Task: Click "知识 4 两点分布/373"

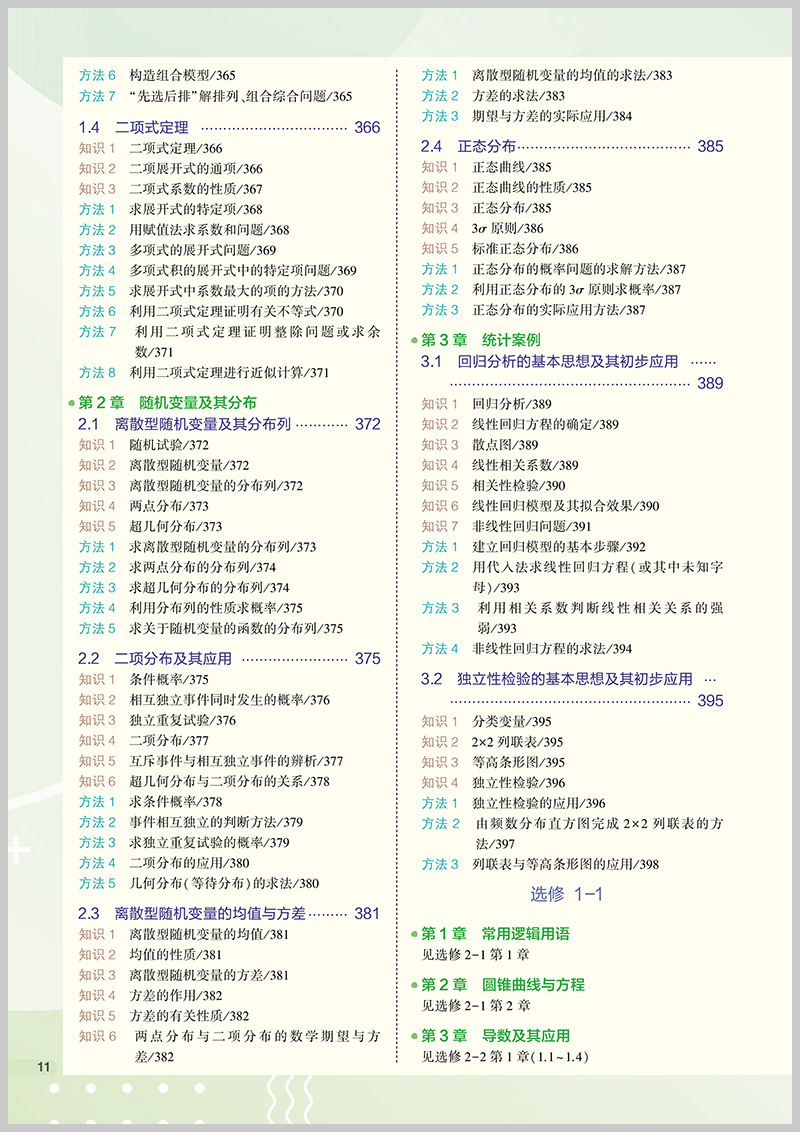Action: pyautogui.click(x=144, y=506)
